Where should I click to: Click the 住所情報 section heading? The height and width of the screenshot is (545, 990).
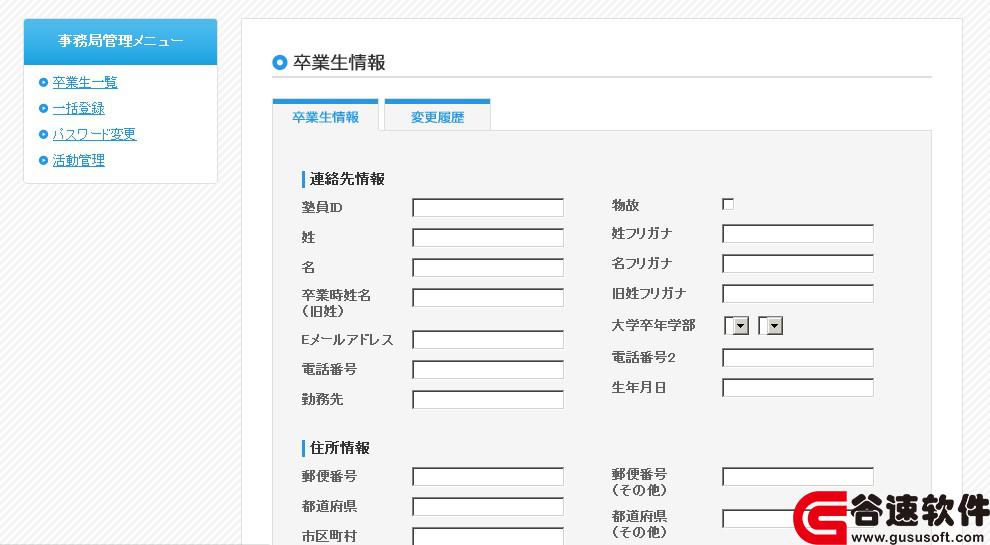(339, 448)
